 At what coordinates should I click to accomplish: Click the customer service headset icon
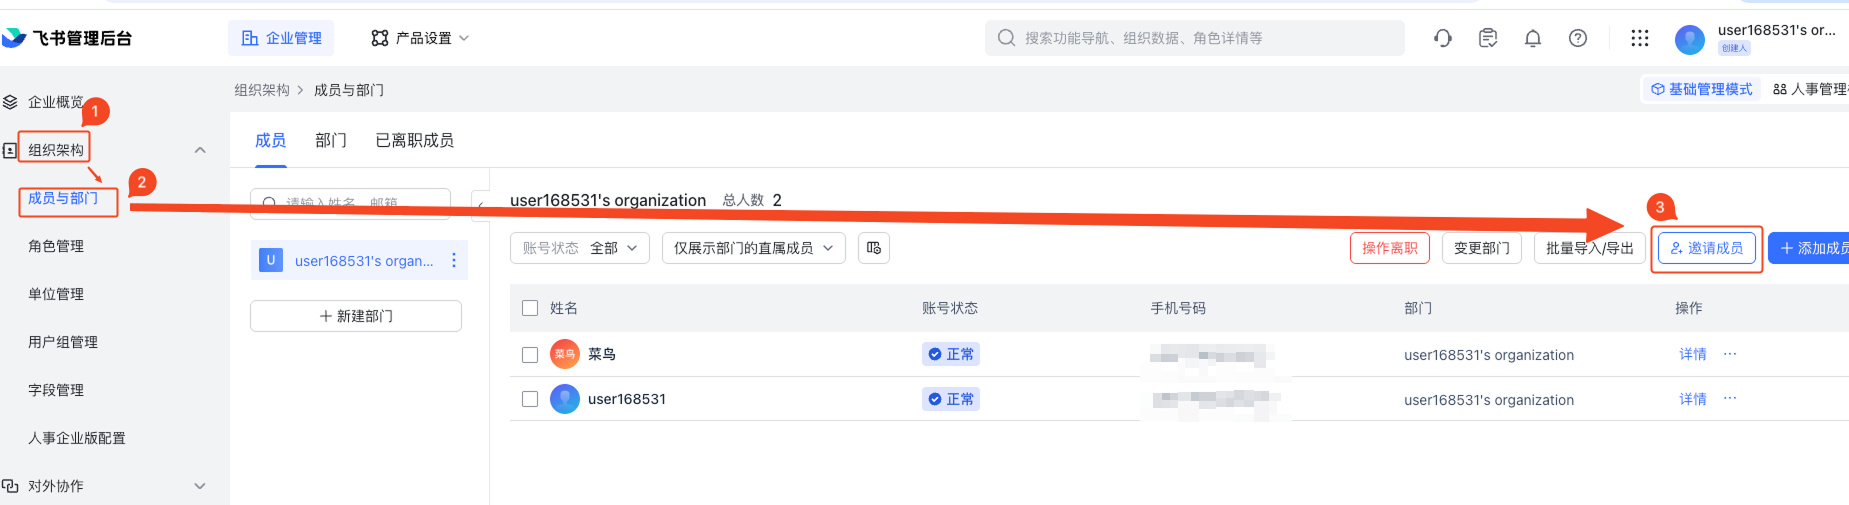click(1442, 38)
